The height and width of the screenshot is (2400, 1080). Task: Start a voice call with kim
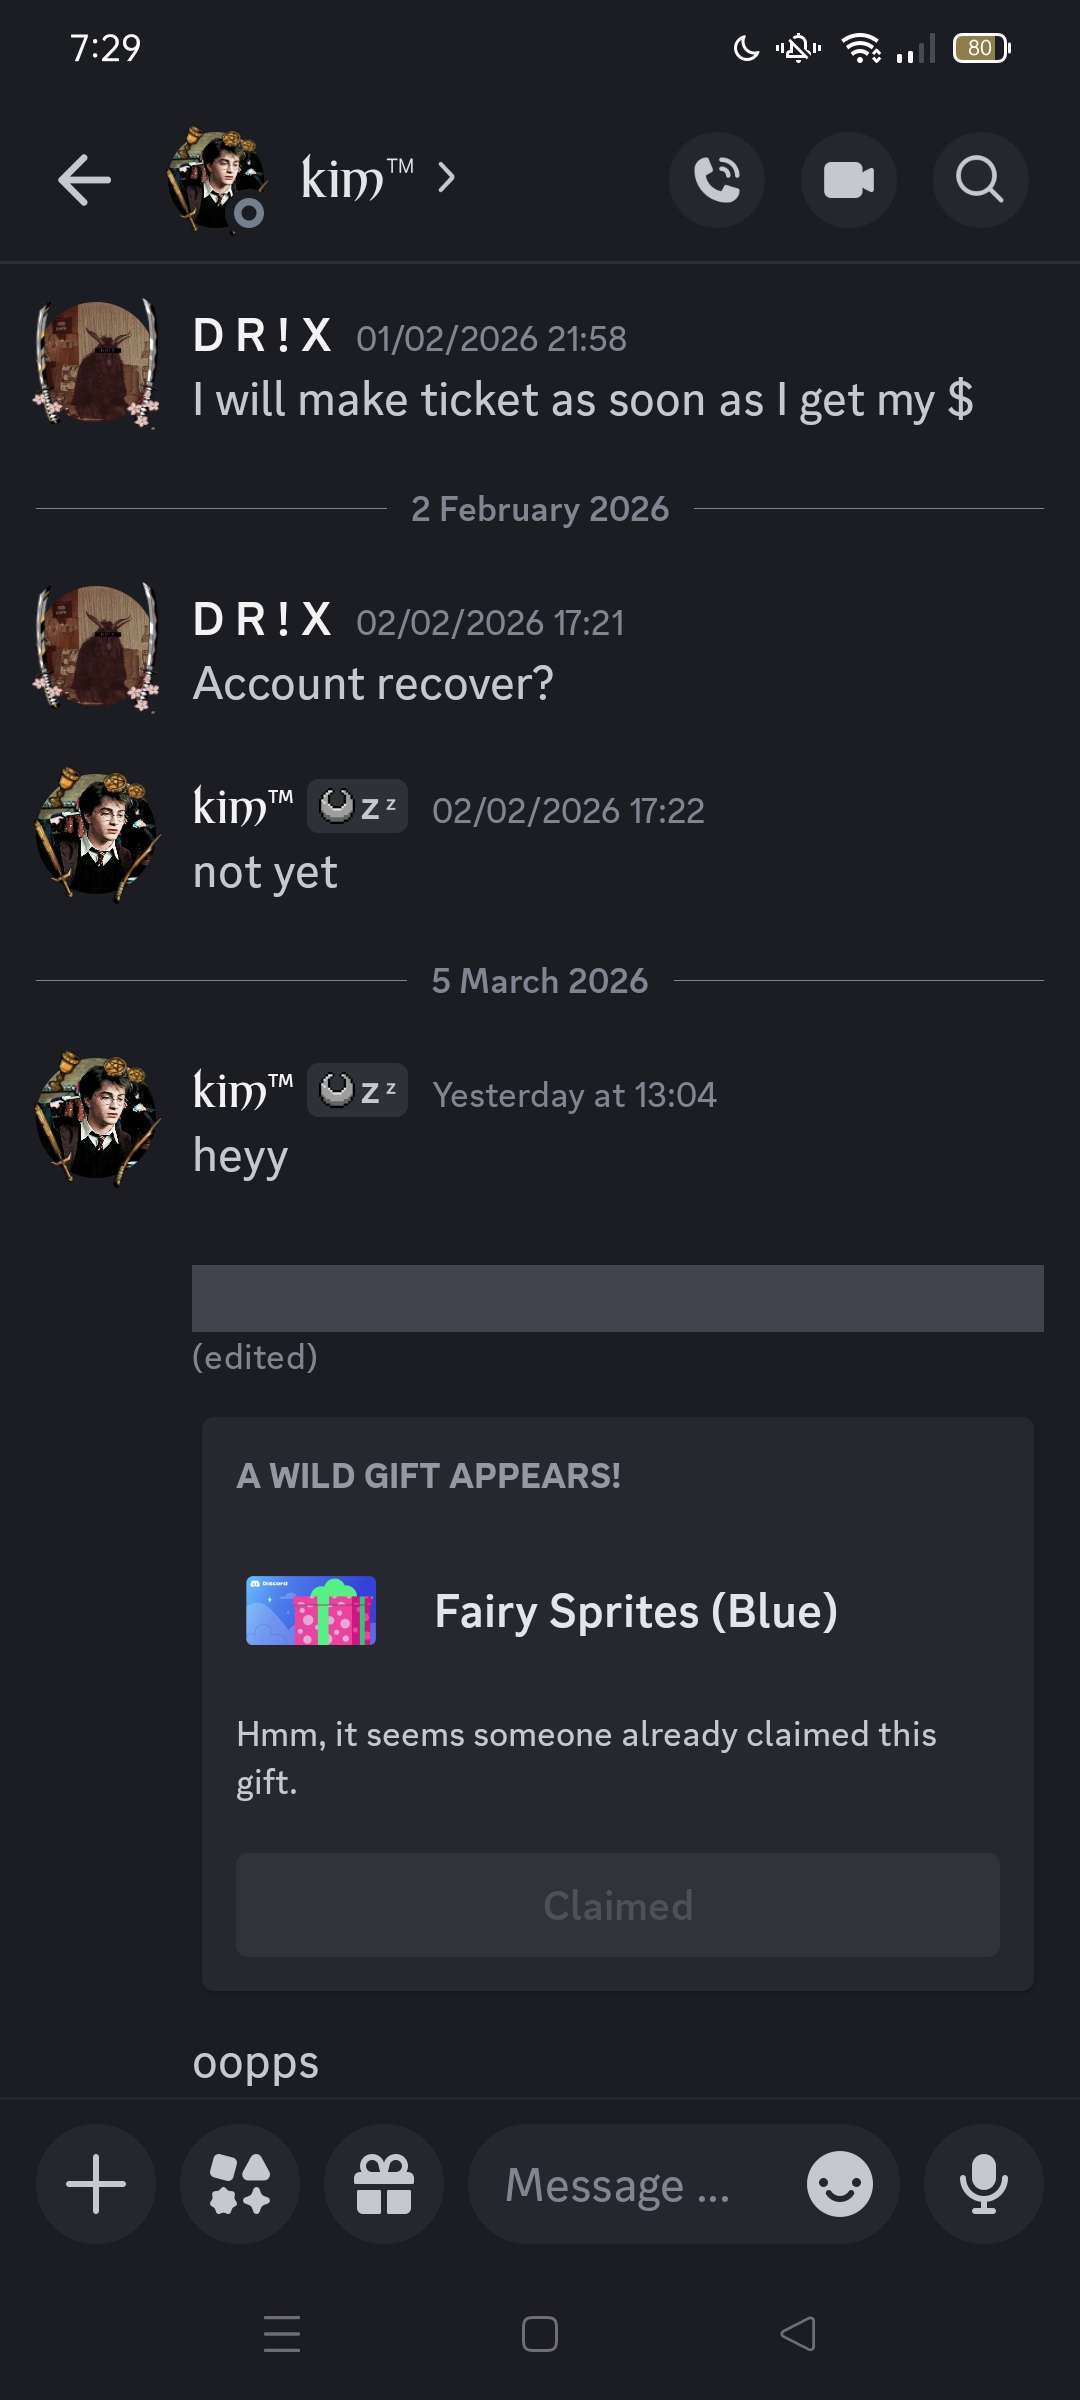(717, 180)
